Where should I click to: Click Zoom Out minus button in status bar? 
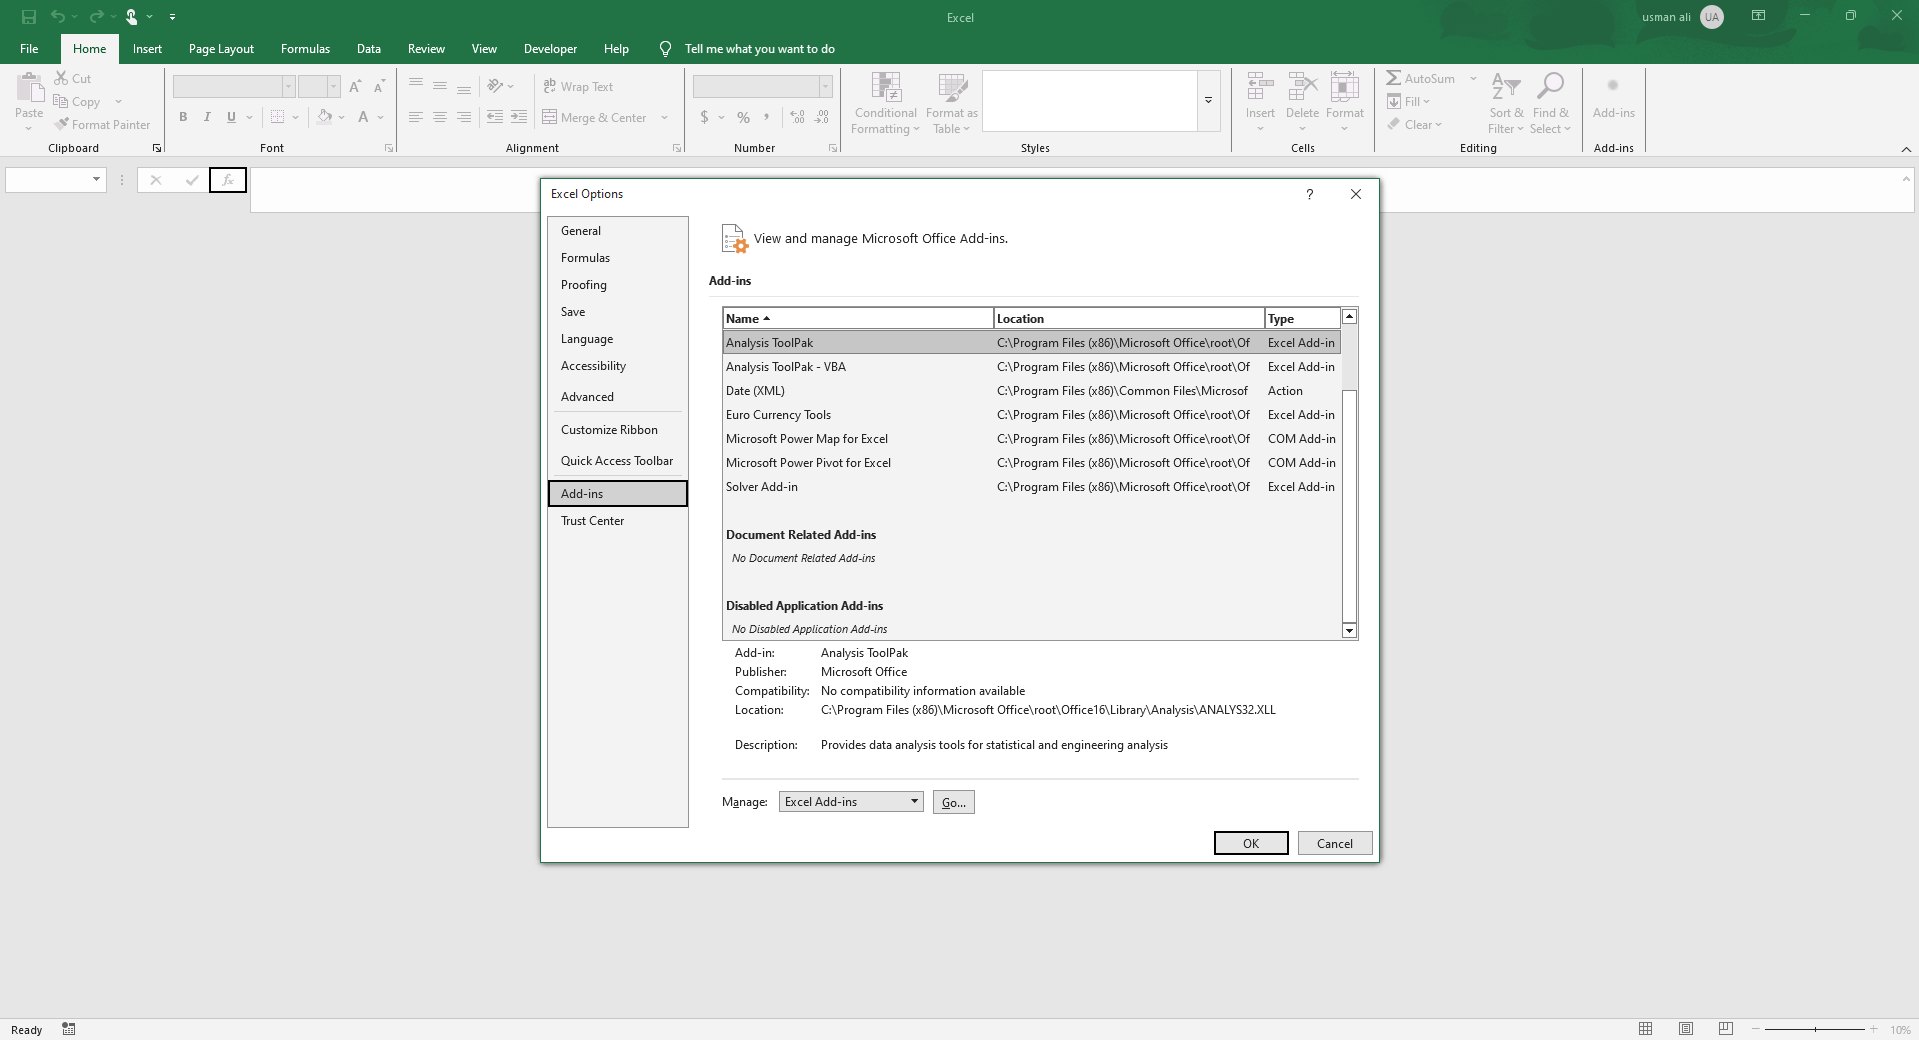click(x=1756, y=1029)
